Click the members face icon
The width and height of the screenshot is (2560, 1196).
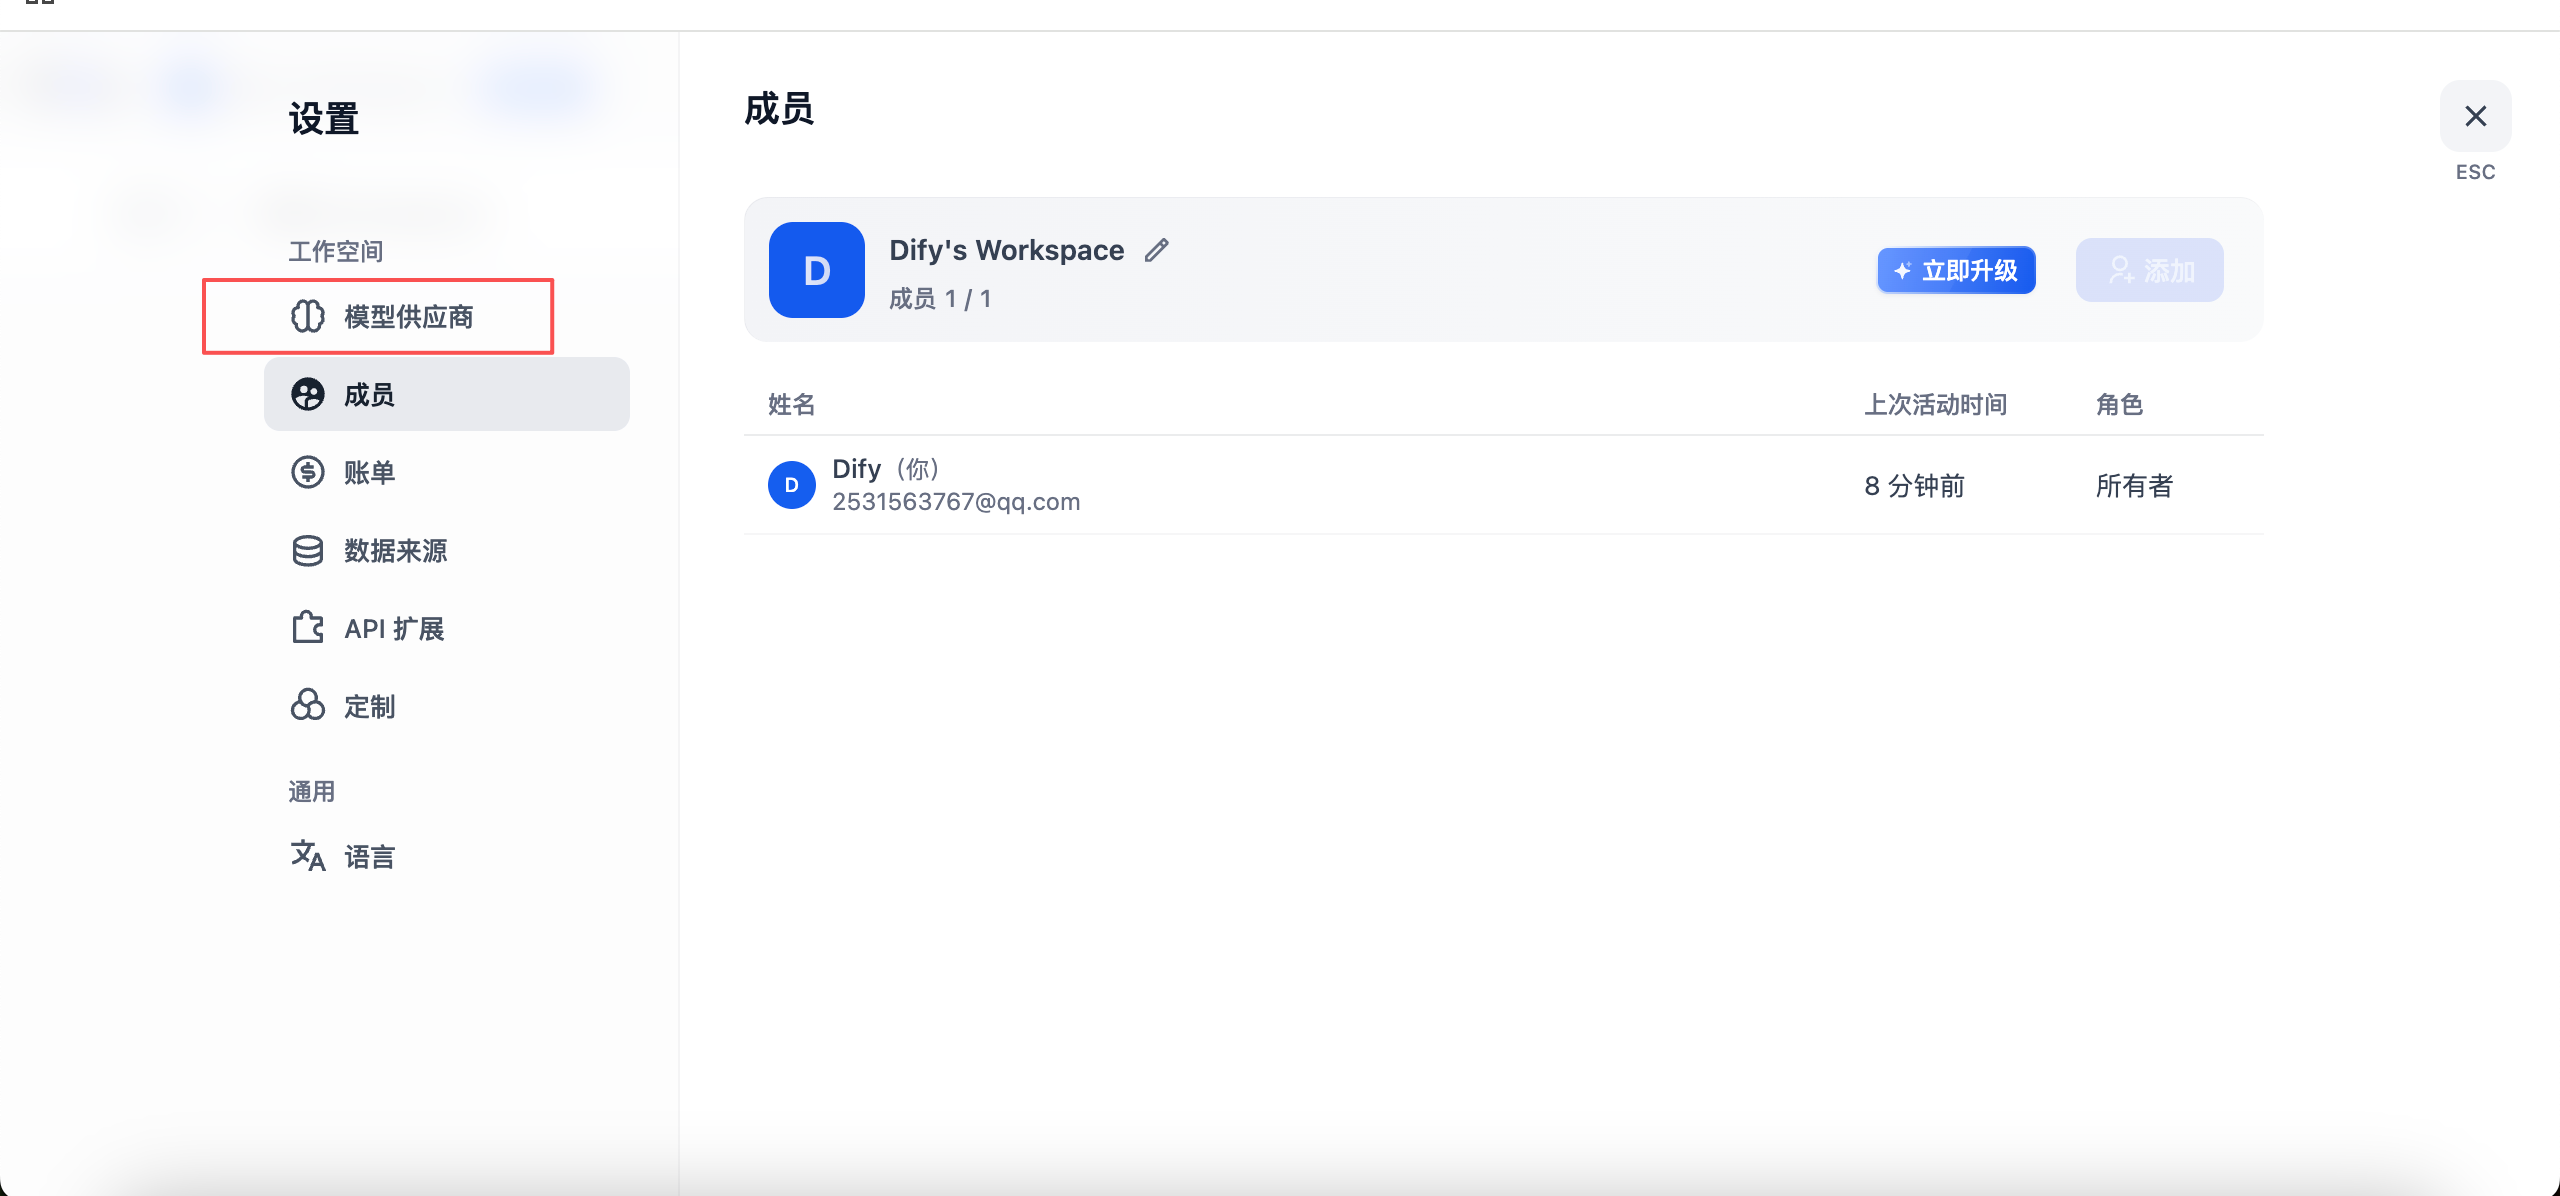[308, 395]
